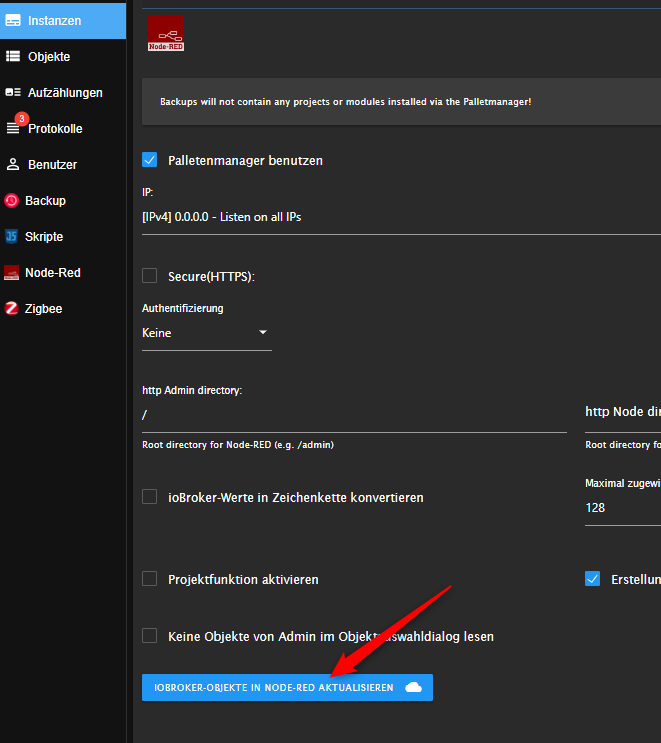Open the Objekte menu item
This screenshot has height=743, width=661.
(63, 56)
